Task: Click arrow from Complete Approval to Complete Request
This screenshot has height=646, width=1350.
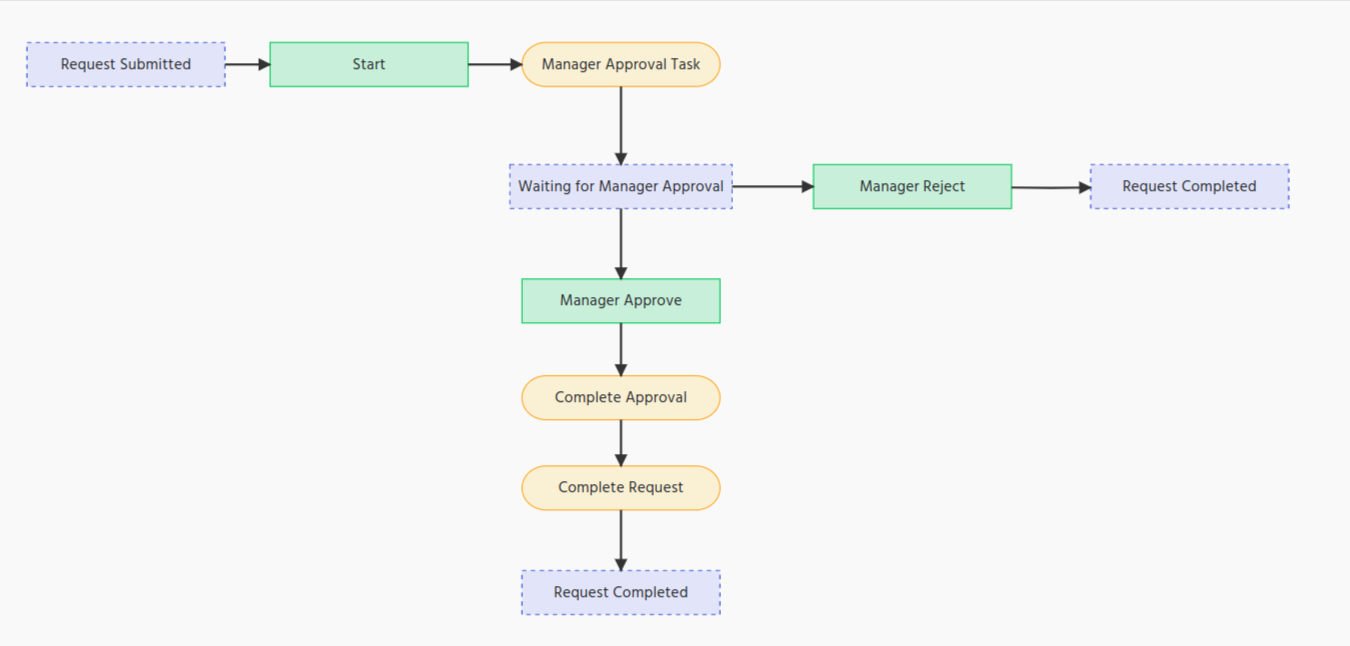Action: click(x=621, y=442)
